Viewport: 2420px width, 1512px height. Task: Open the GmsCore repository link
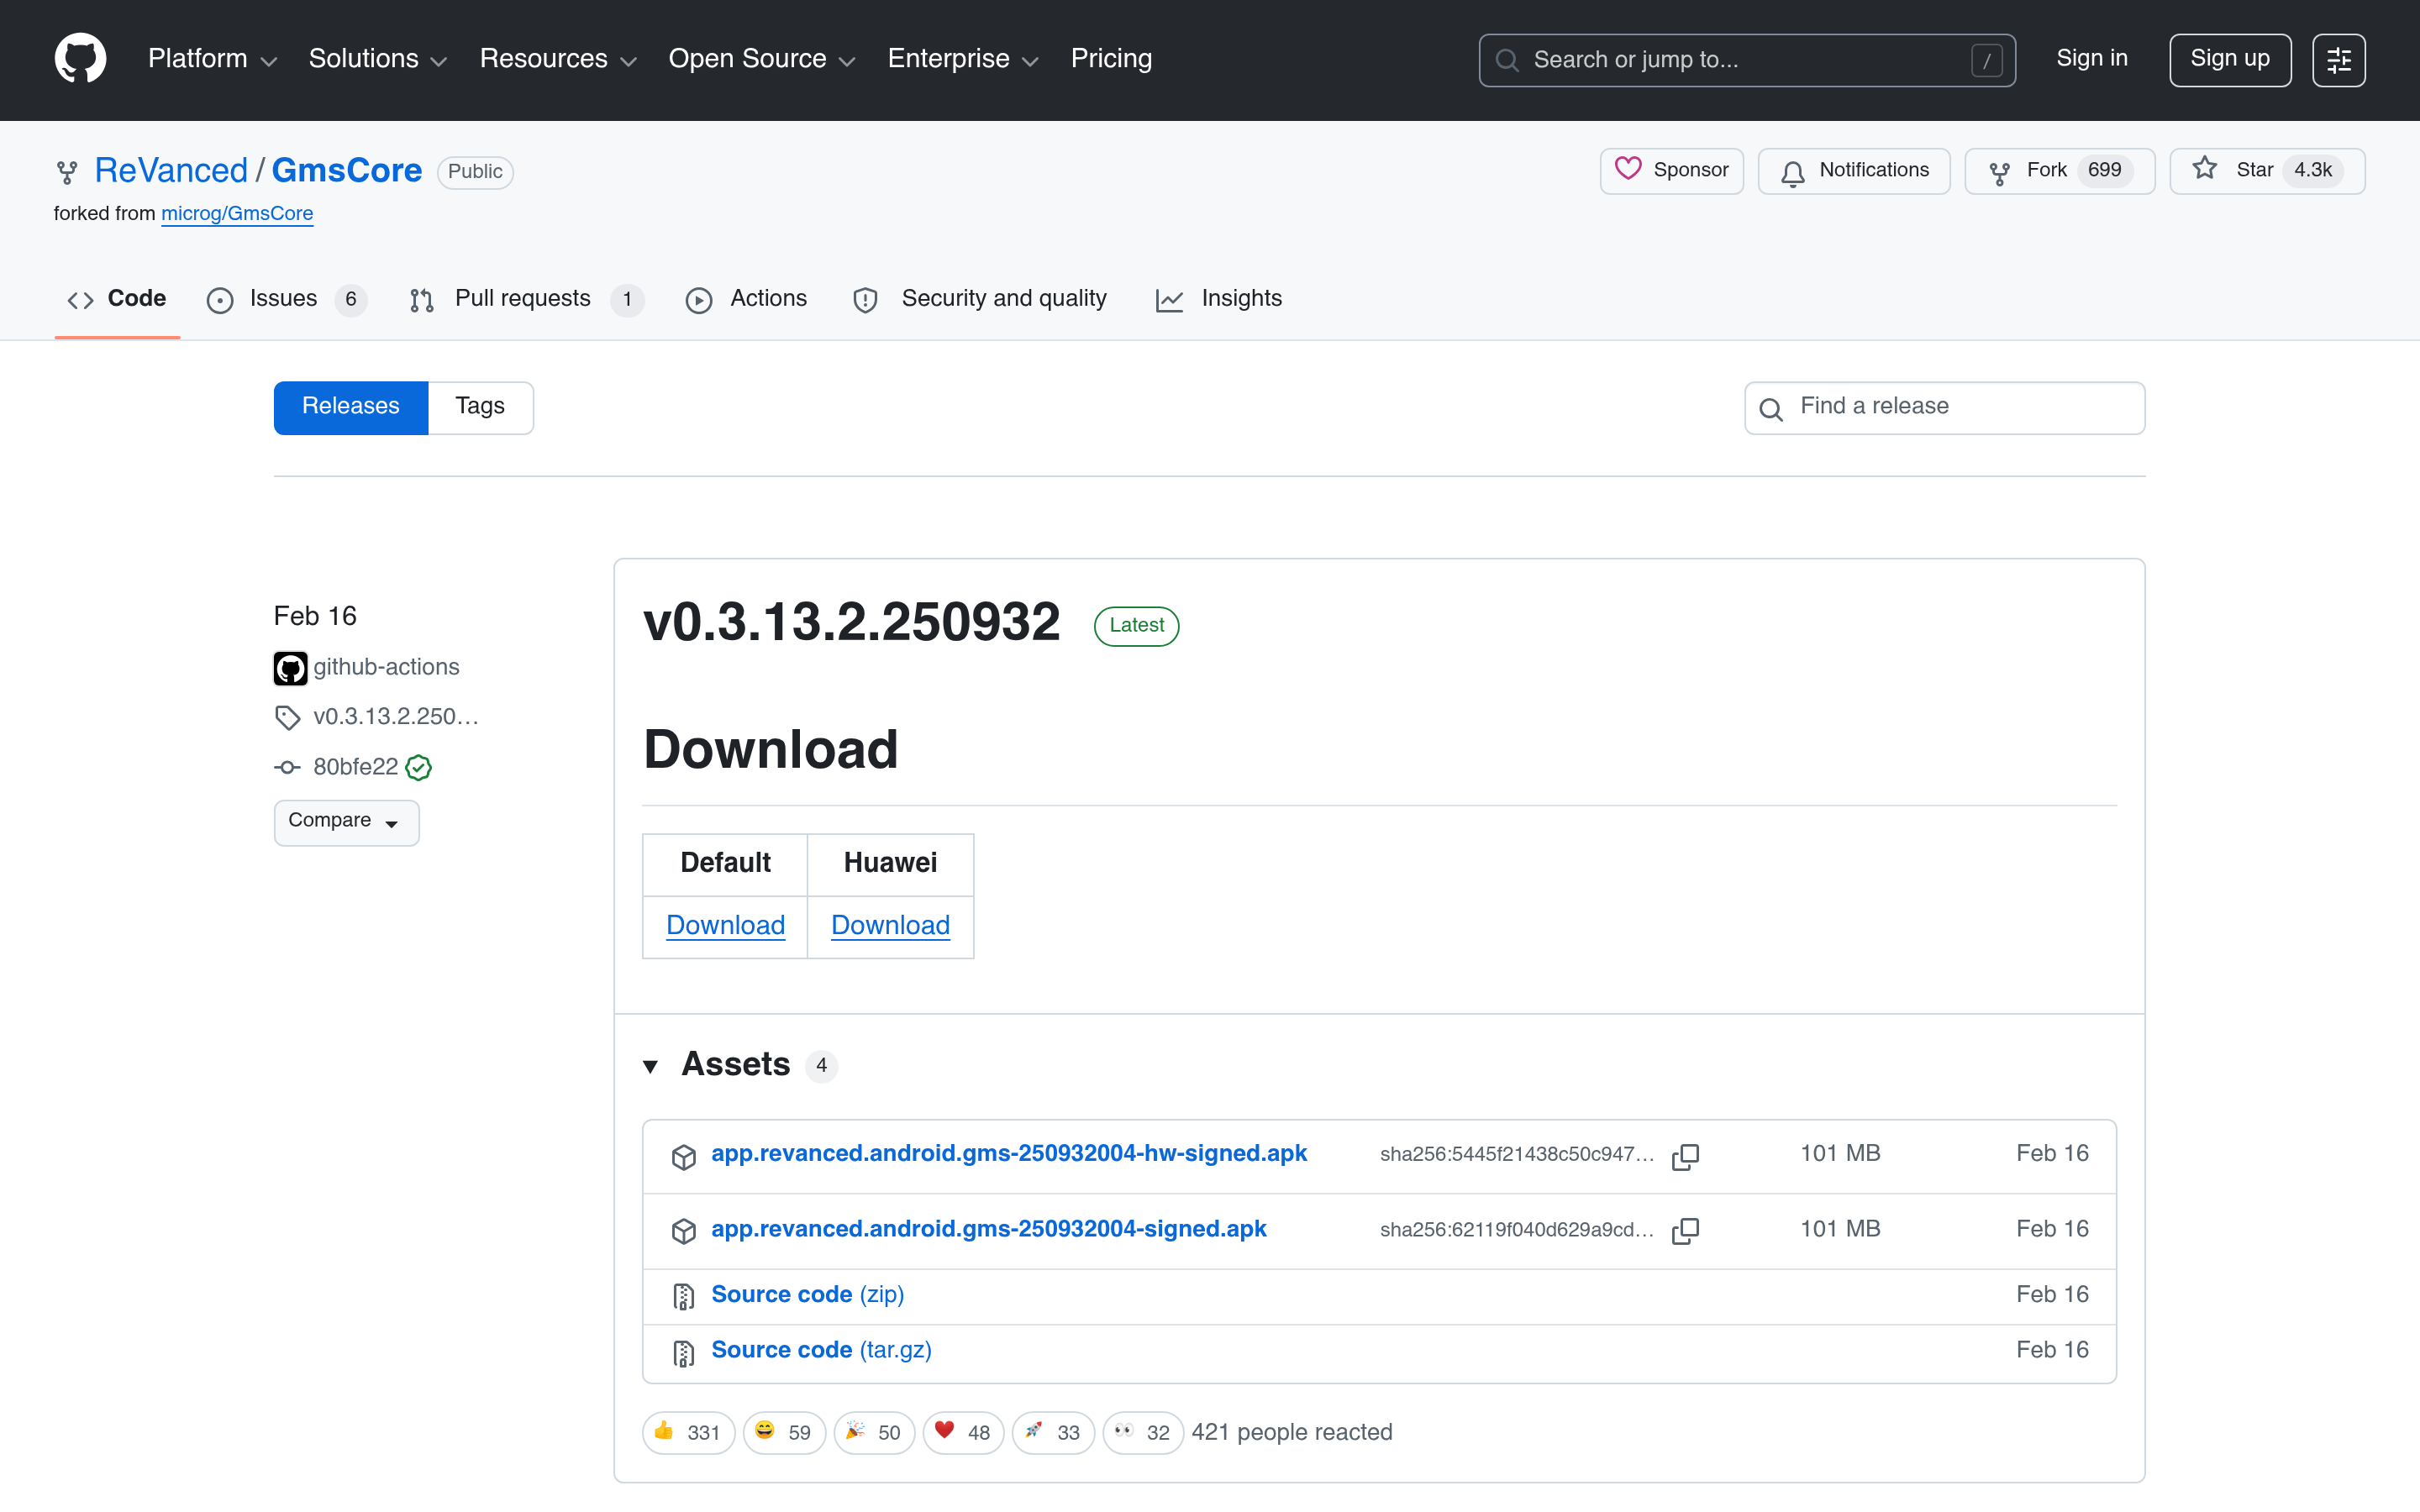tap(346, 171)
